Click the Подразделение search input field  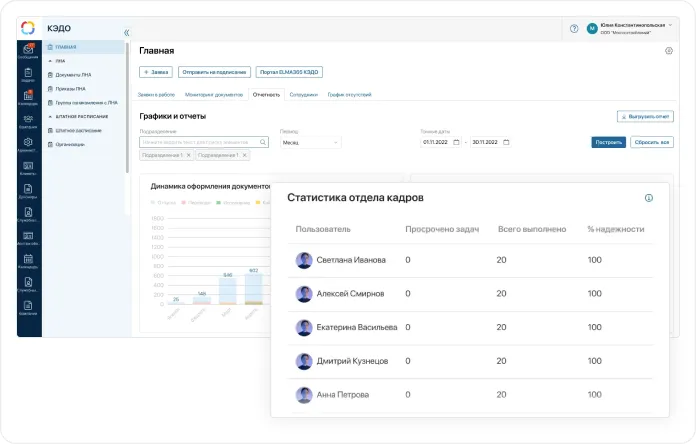point(204,142)
